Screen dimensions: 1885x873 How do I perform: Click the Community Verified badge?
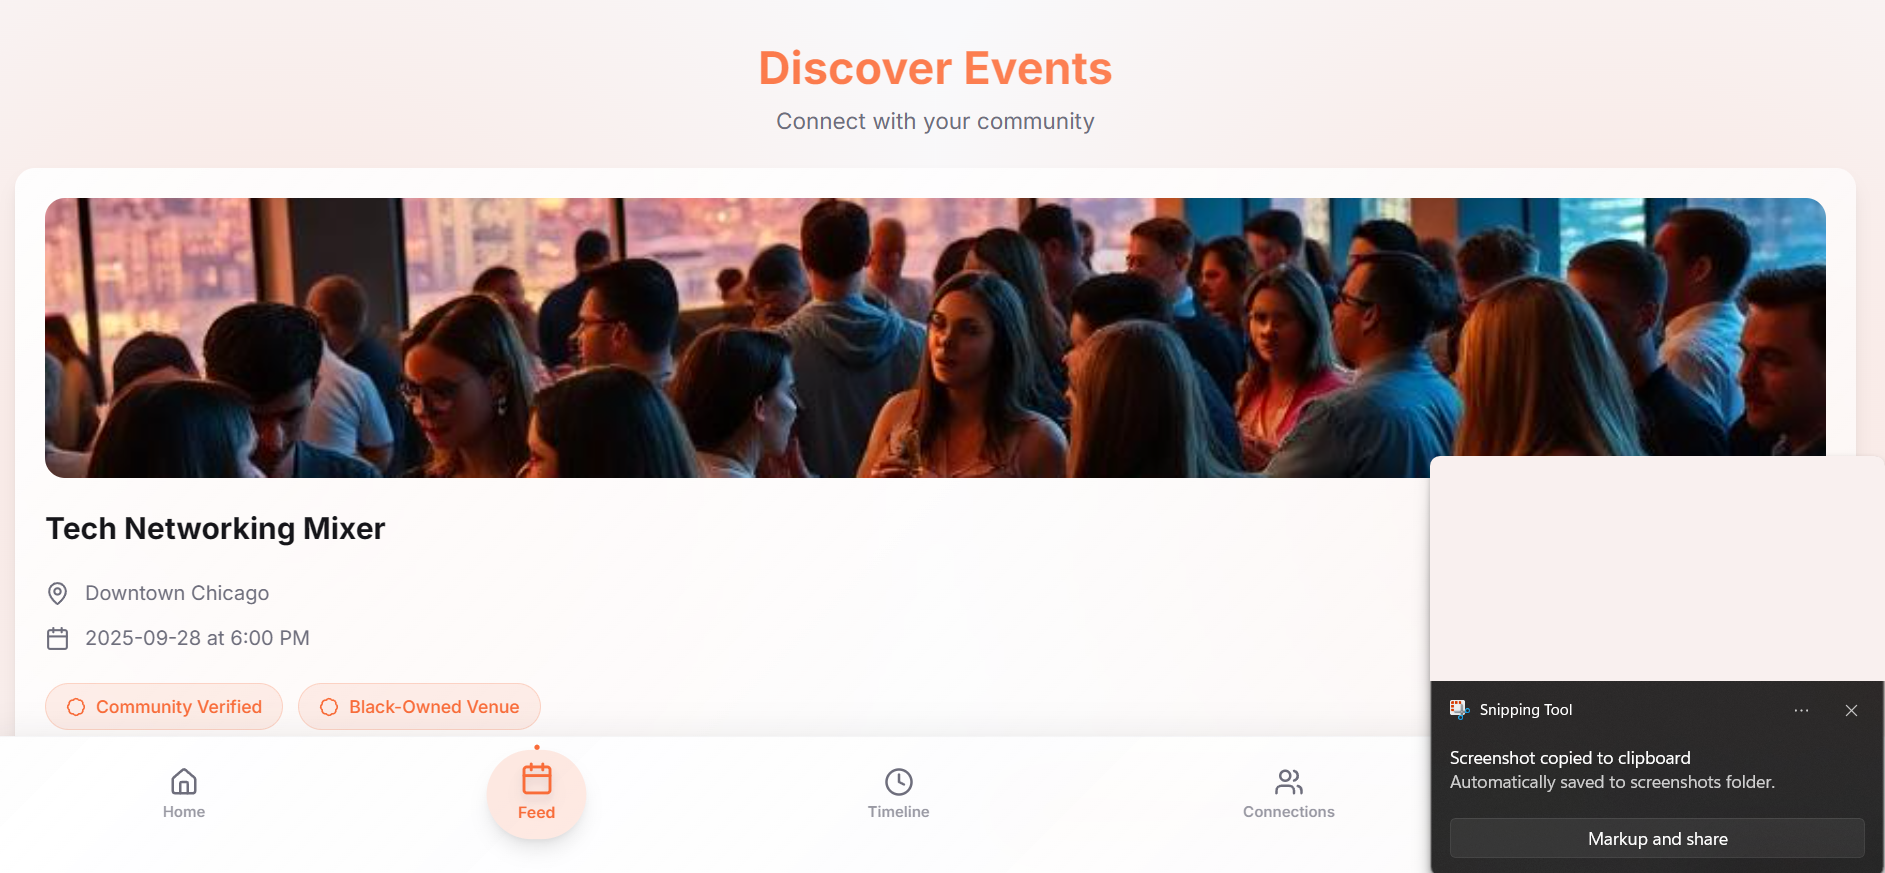pos(164,707)
